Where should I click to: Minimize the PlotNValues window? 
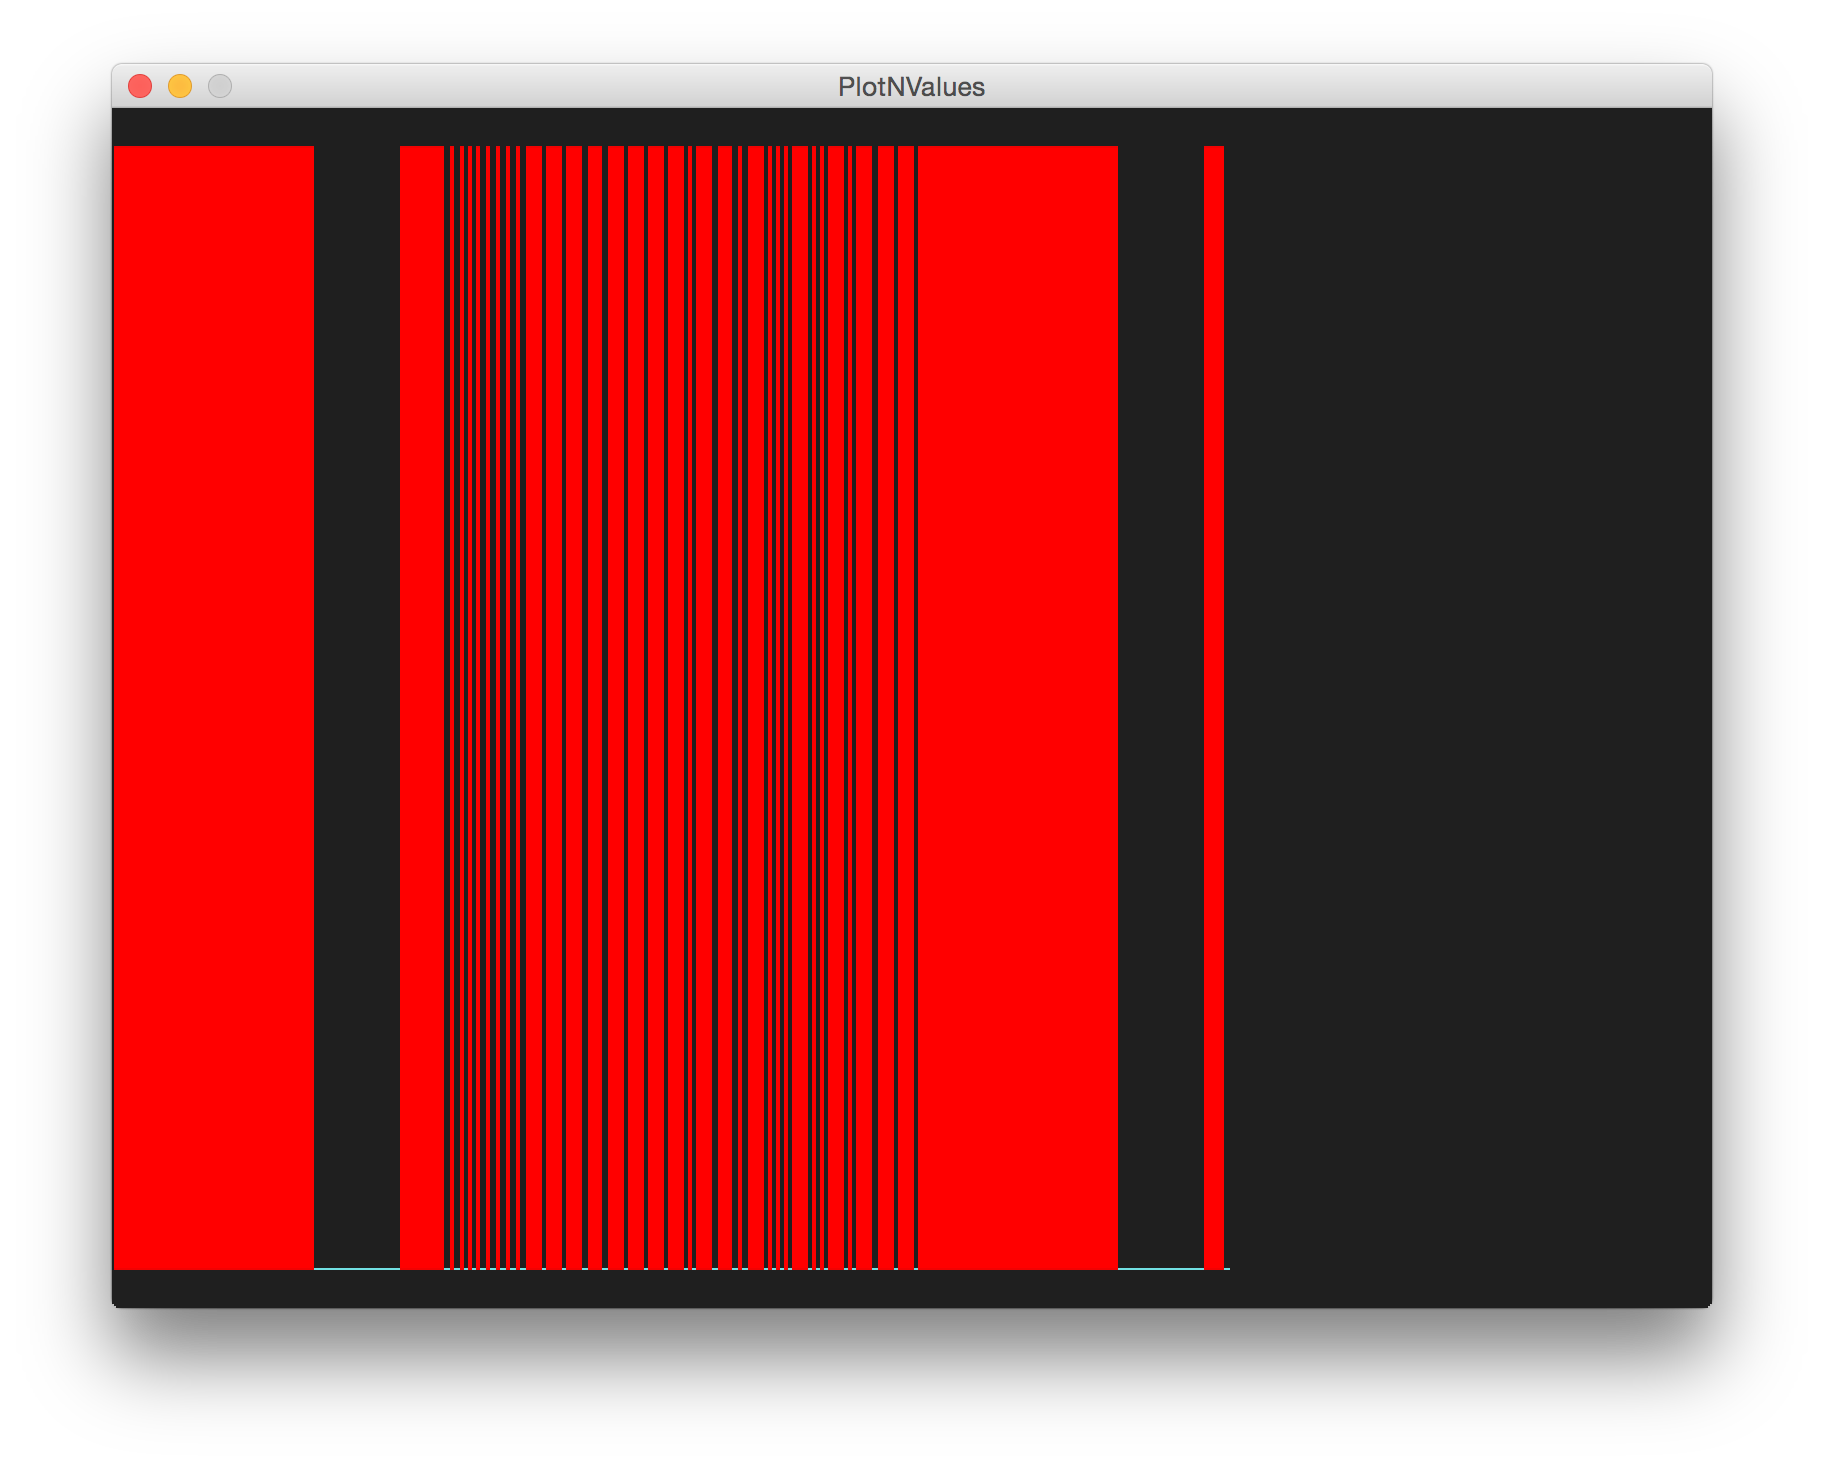point(180,86)
